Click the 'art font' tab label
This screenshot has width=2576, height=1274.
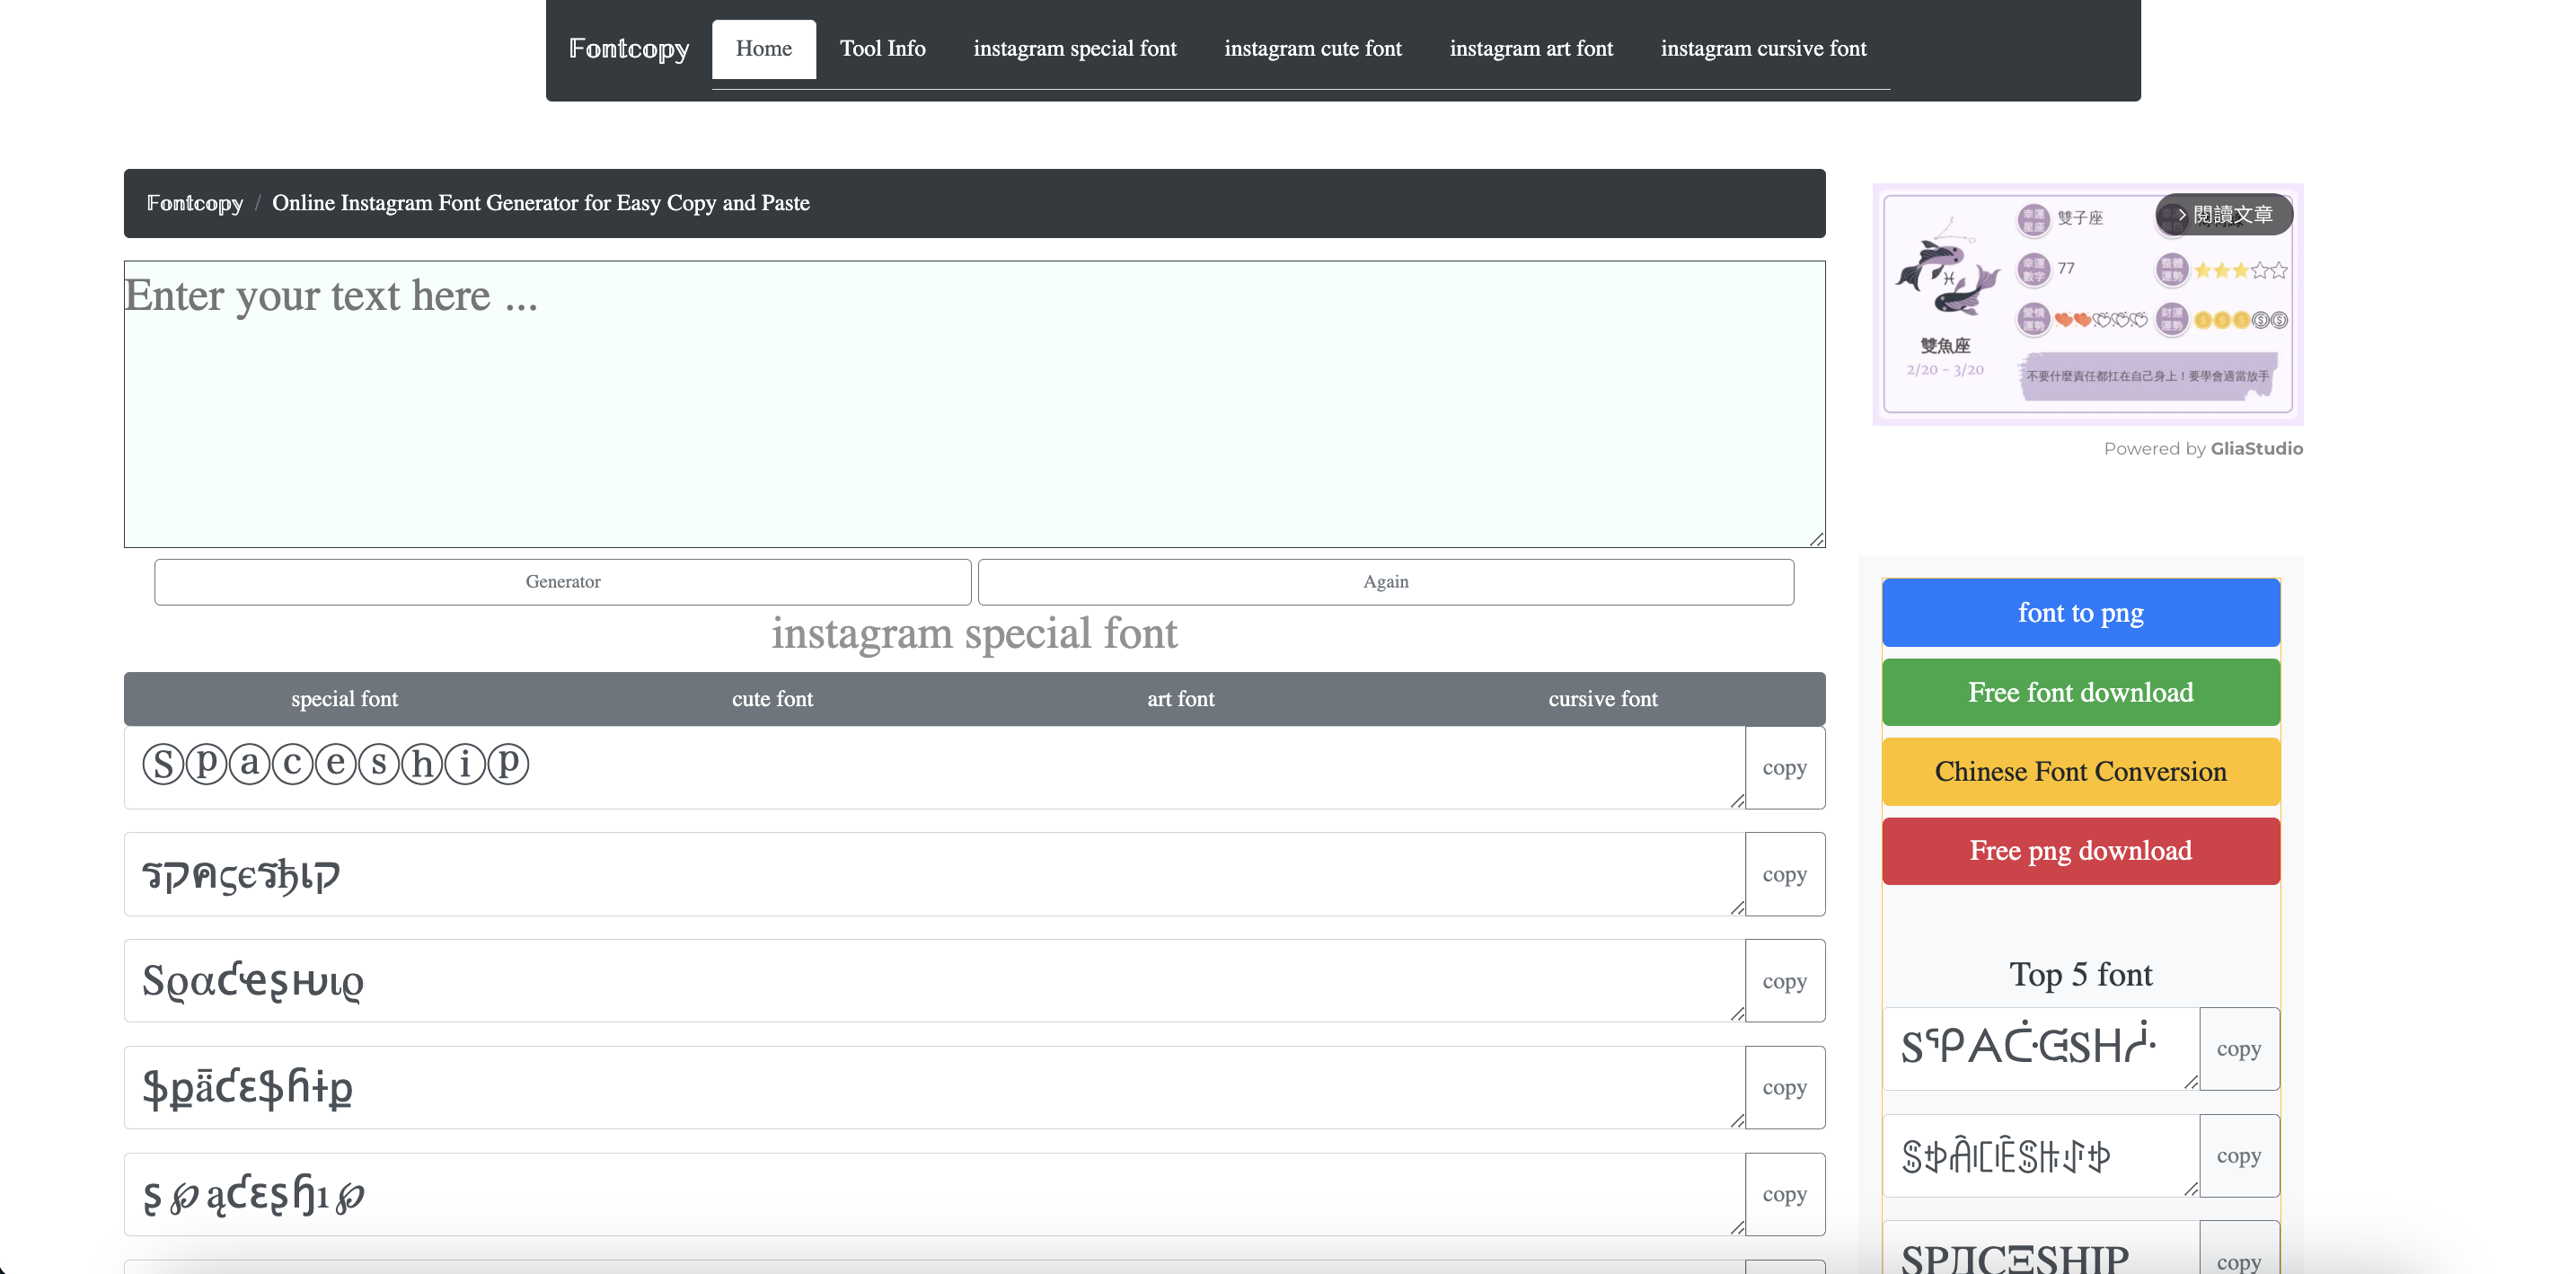[x=1179, y=699]
